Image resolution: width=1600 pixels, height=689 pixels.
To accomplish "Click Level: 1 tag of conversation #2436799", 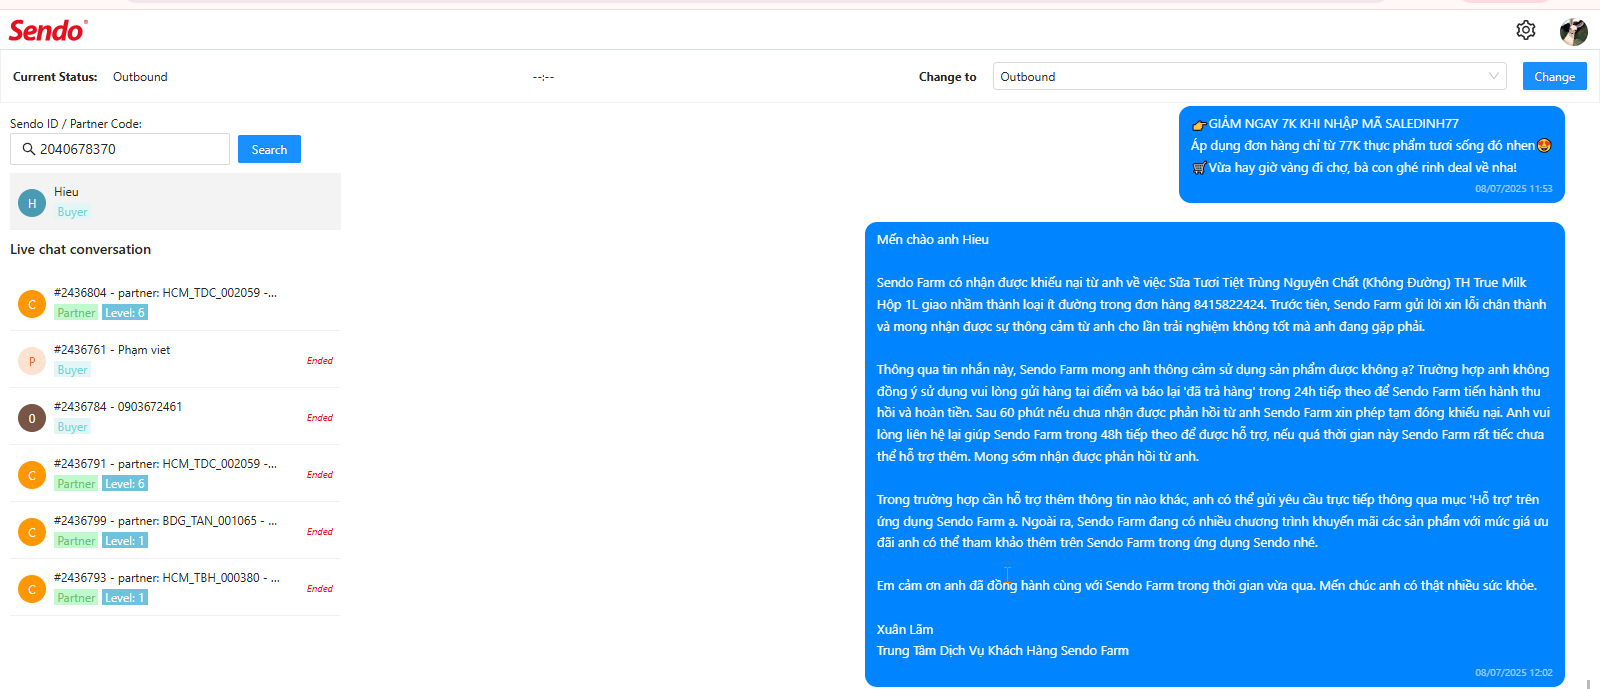I will tap(125, 541).
